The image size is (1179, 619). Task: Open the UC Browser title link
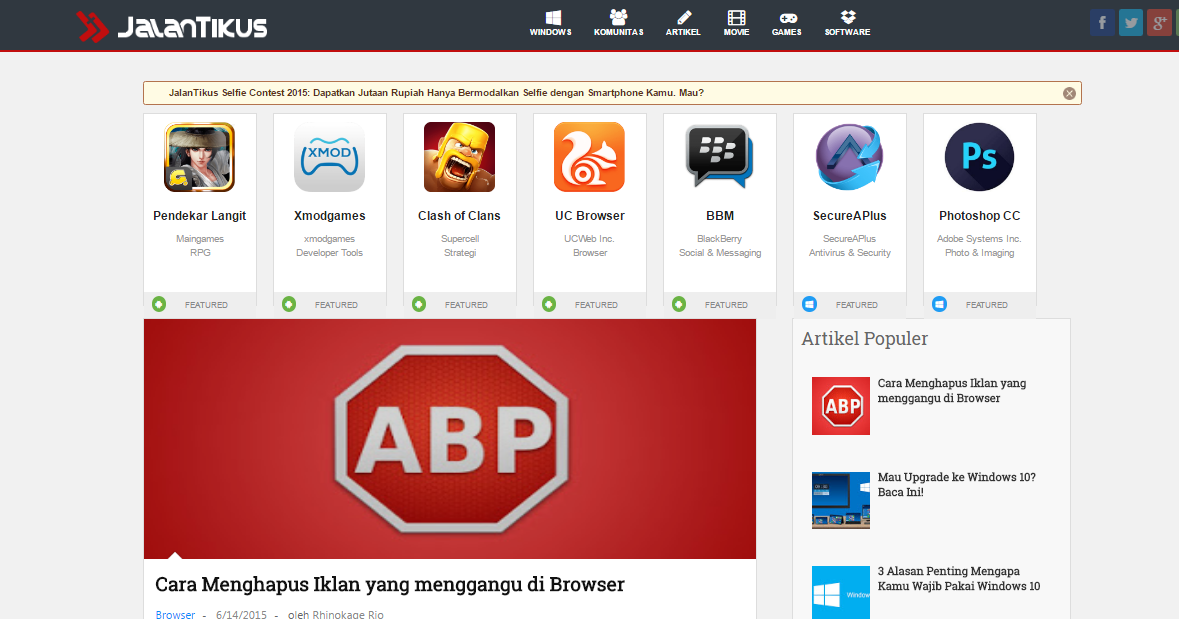coord(590,216)
